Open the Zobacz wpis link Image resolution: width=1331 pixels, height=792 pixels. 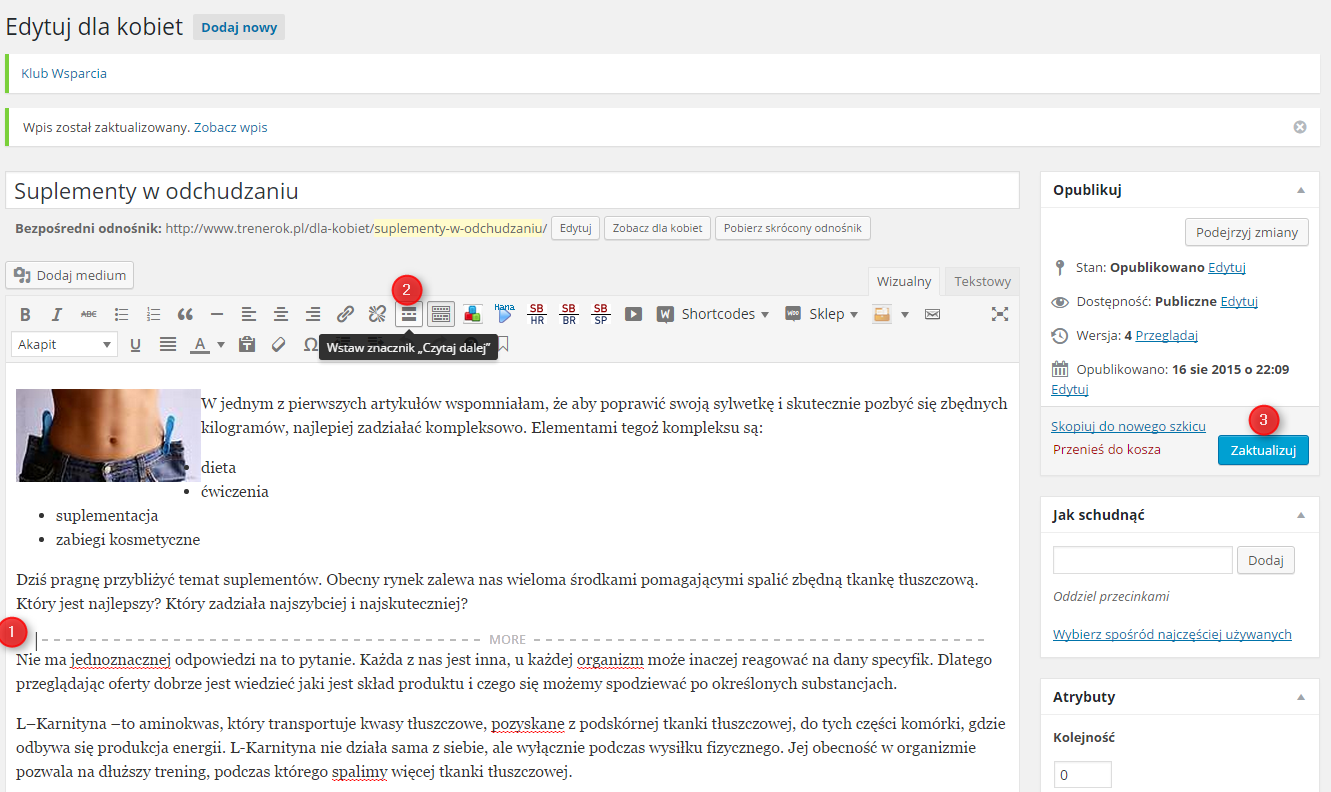[231, 127]
